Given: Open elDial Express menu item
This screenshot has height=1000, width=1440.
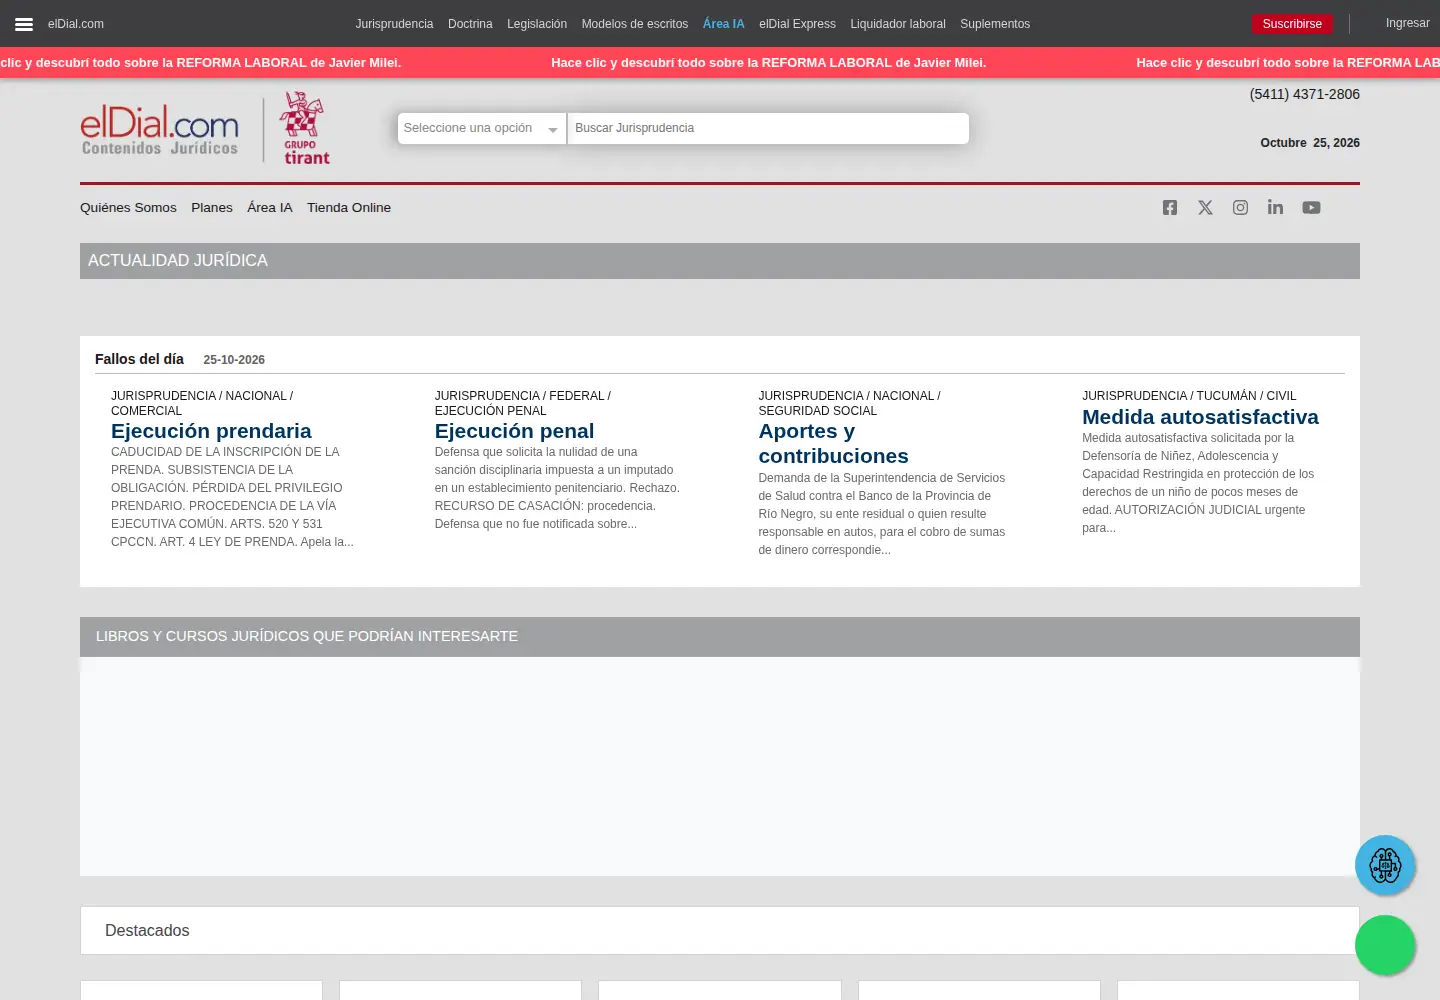Looking at the screenshot, I should (797, 24).
